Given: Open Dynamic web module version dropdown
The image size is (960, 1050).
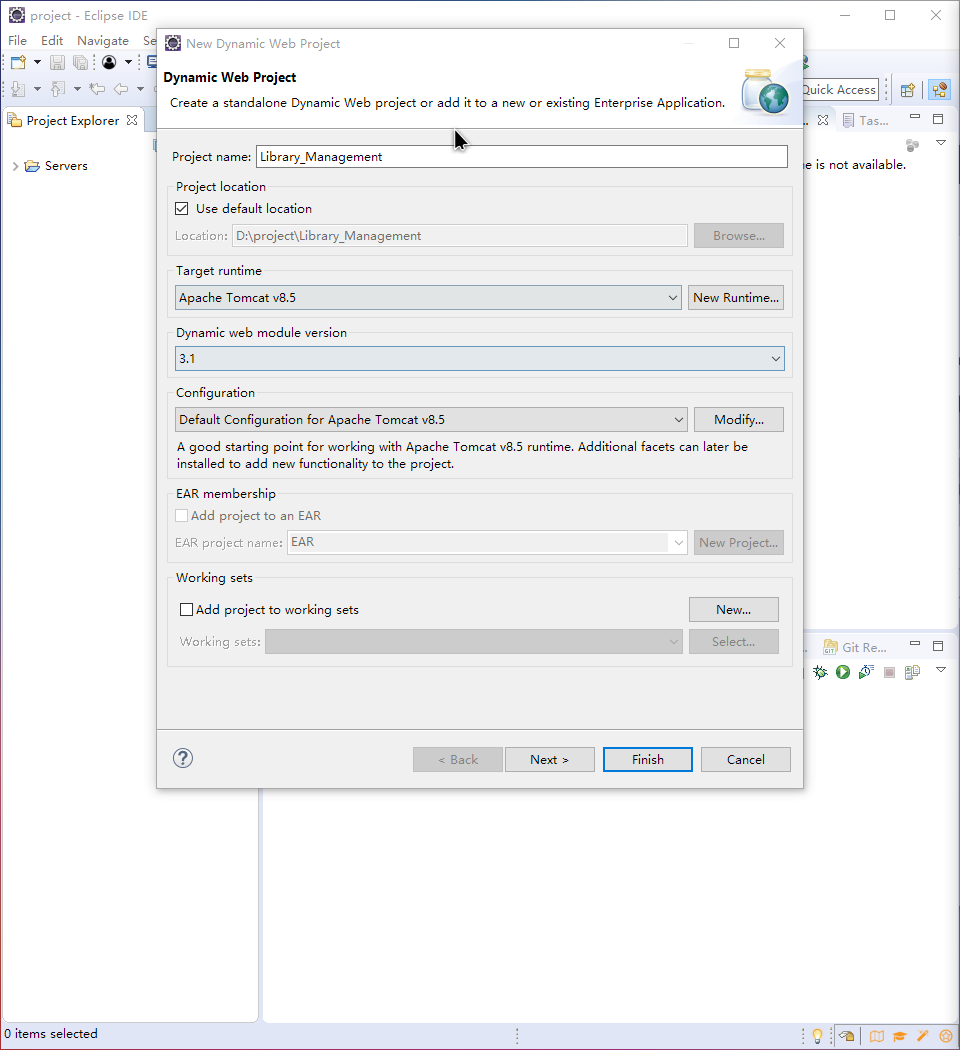Looking at the screenshot, I should click(480, 358).
